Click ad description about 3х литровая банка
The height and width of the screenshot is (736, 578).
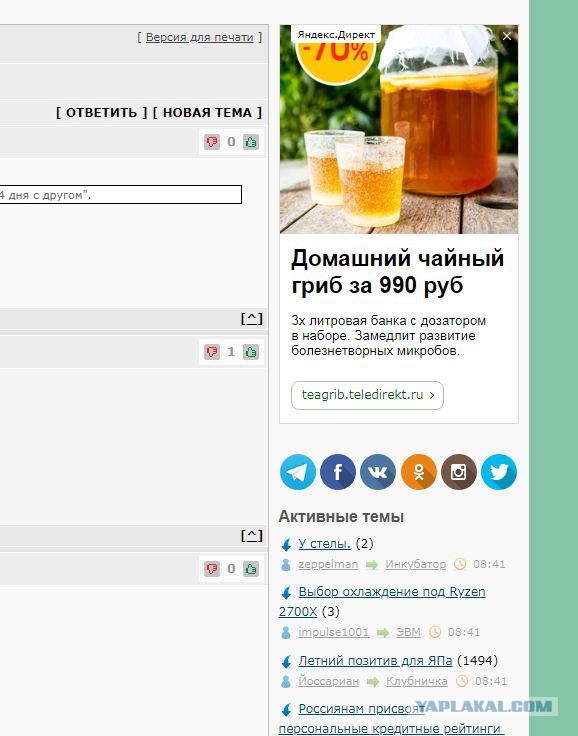[x=388, y=336]
